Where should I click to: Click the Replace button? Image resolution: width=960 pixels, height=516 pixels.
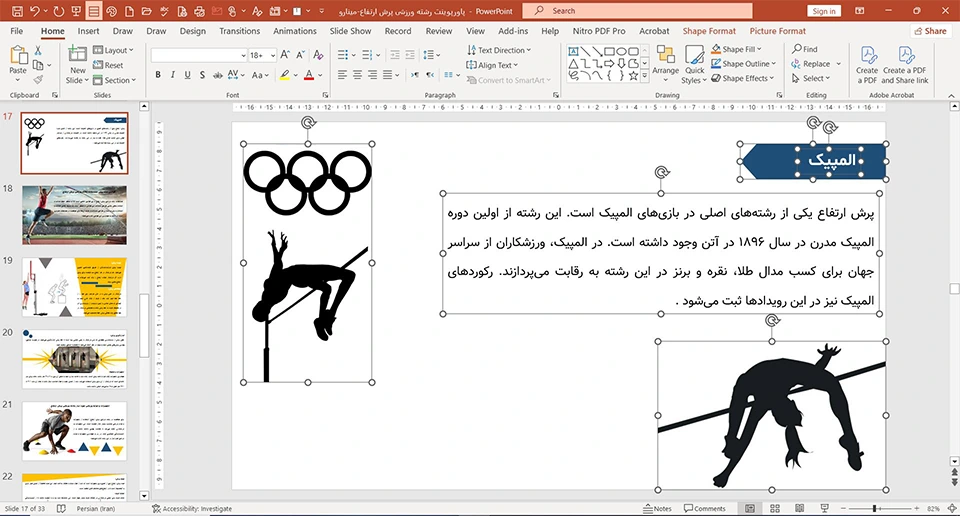811,64
